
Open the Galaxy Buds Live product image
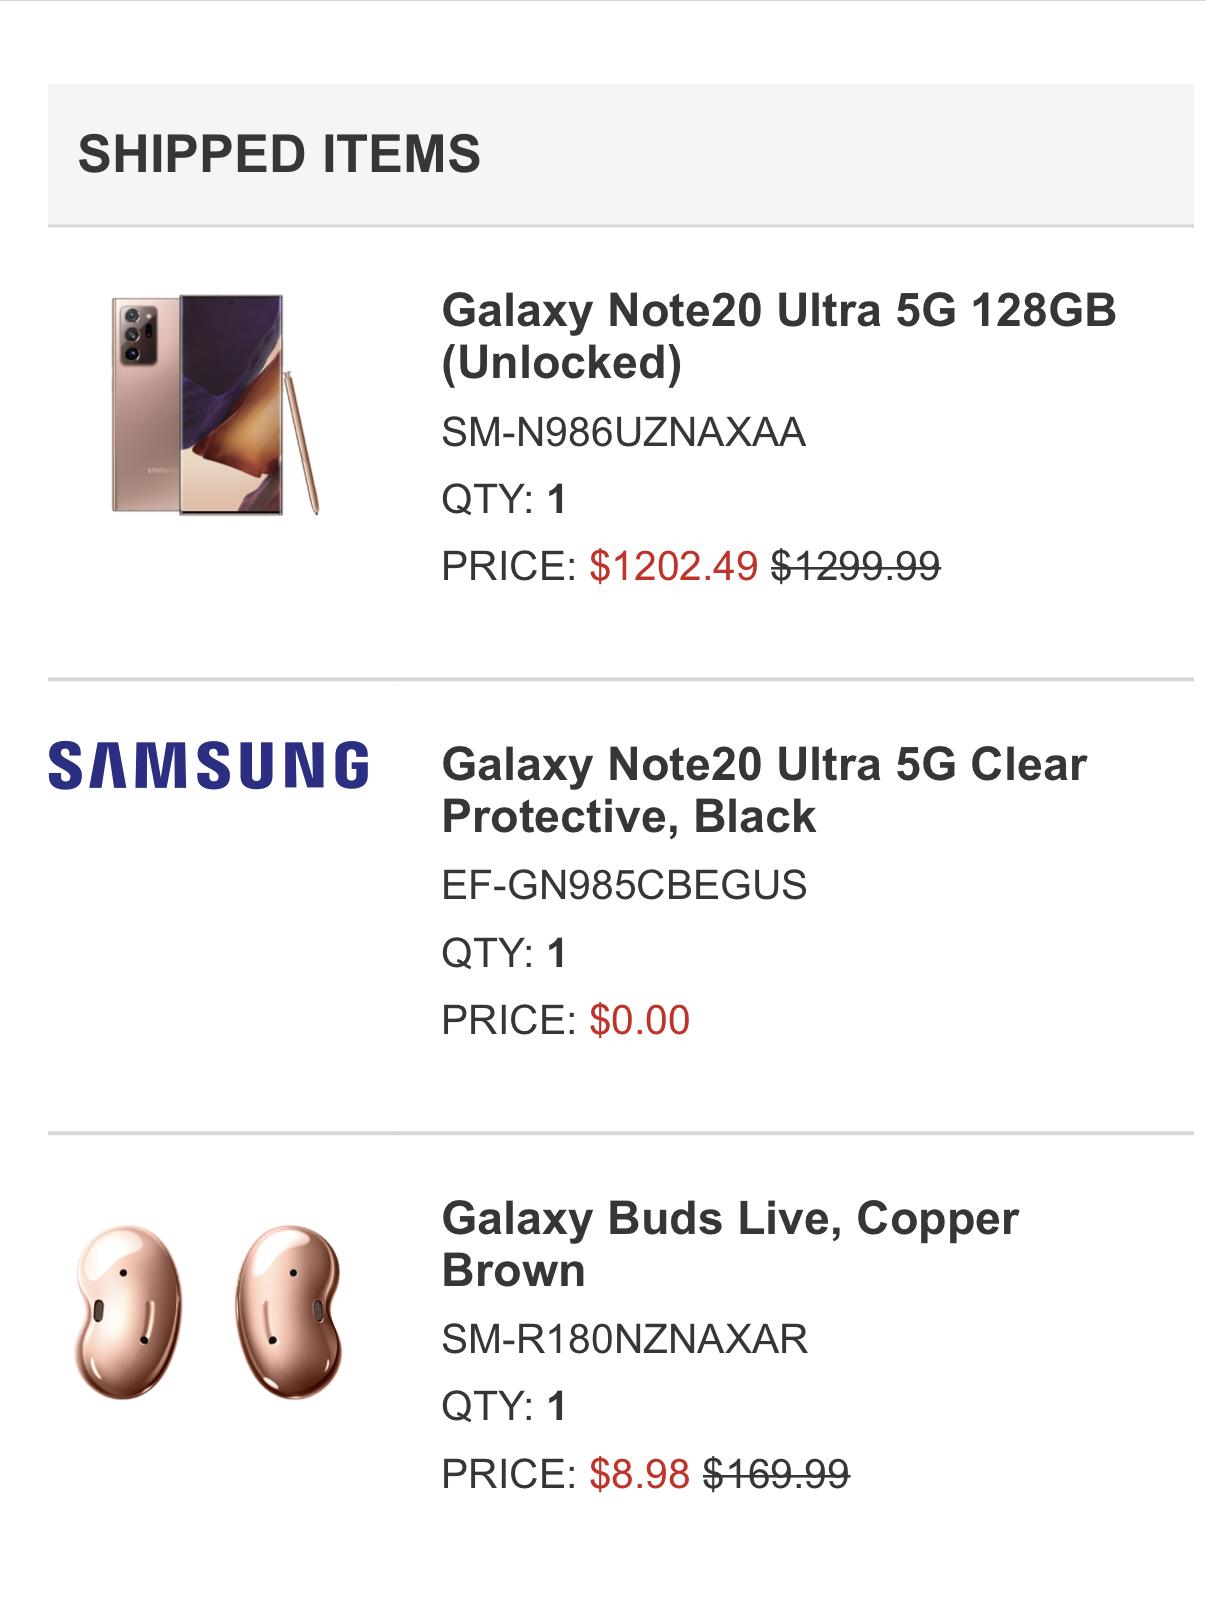[208, 1312]
